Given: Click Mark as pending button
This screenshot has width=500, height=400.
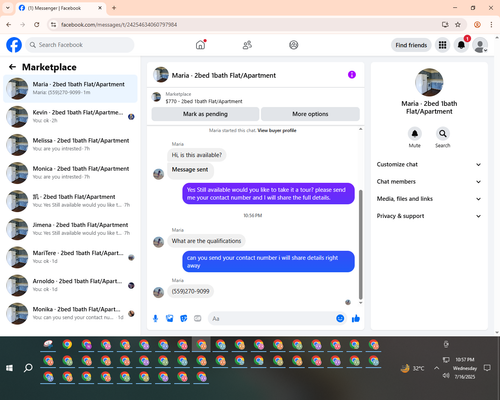Looking at the screenshot, I should tap(205, 114).
